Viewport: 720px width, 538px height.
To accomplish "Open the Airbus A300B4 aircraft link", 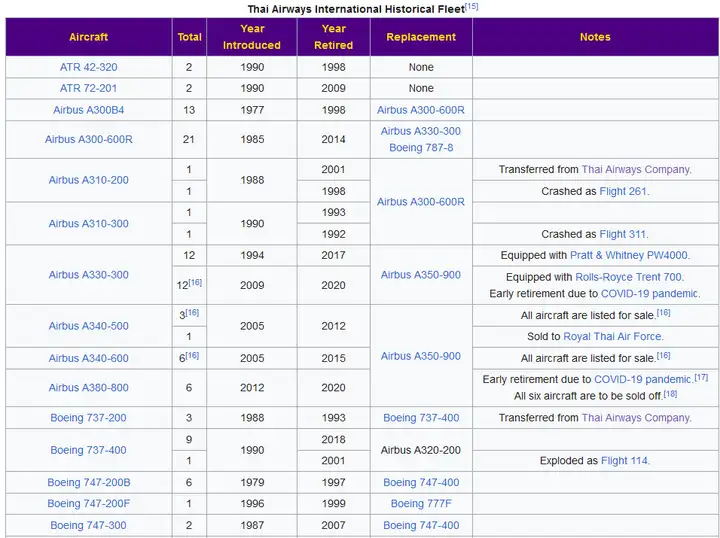I will click(x=89, y=110).
